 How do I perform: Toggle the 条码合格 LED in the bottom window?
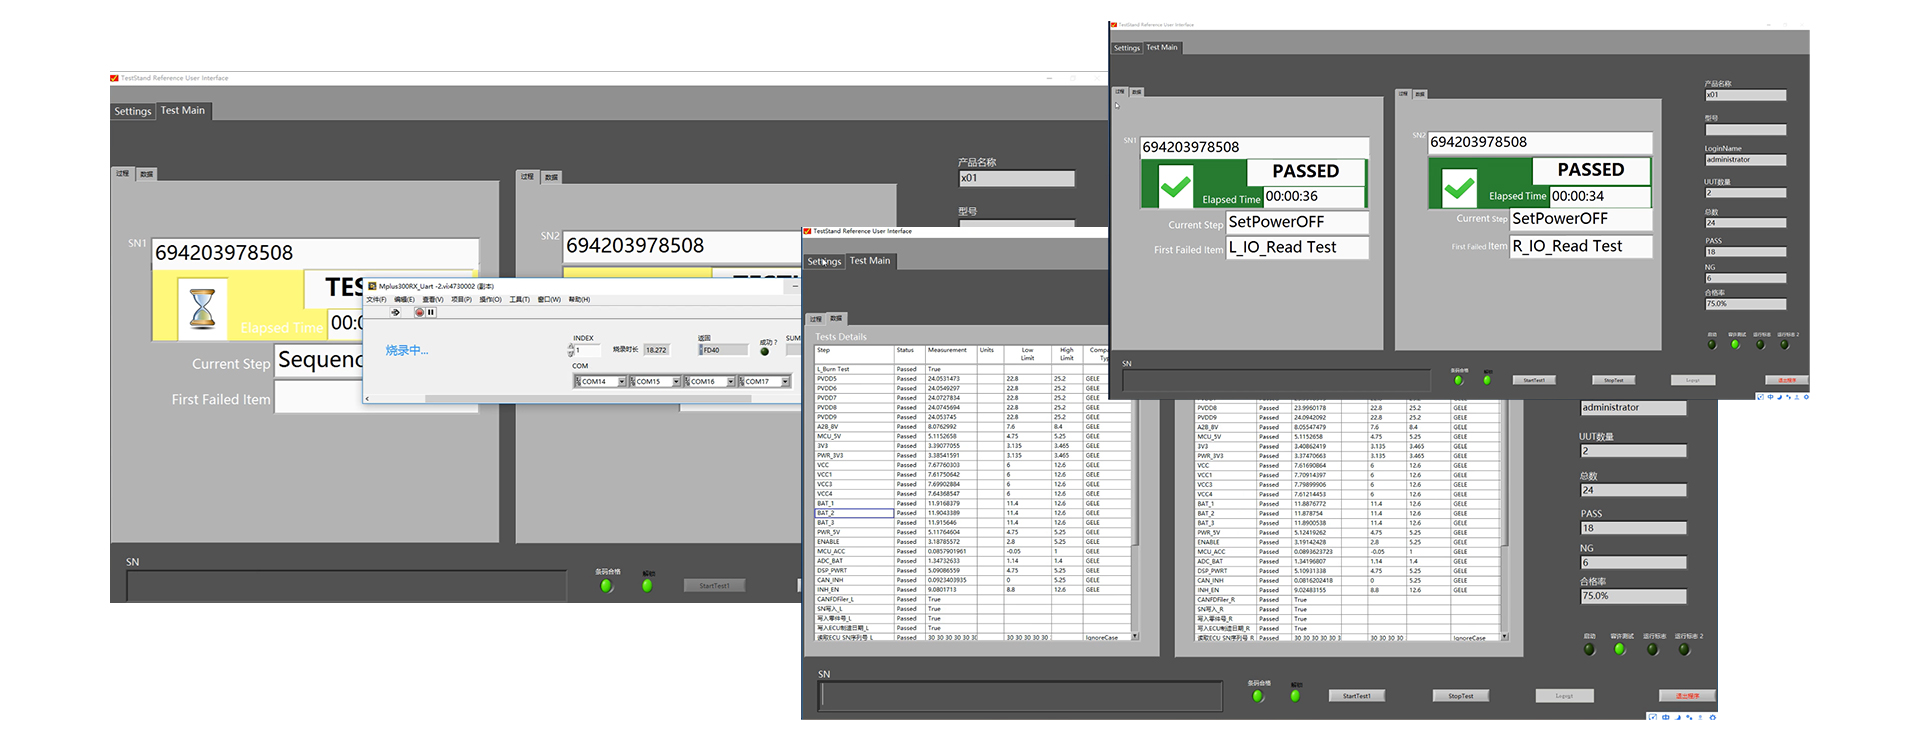click(1258, 696)
